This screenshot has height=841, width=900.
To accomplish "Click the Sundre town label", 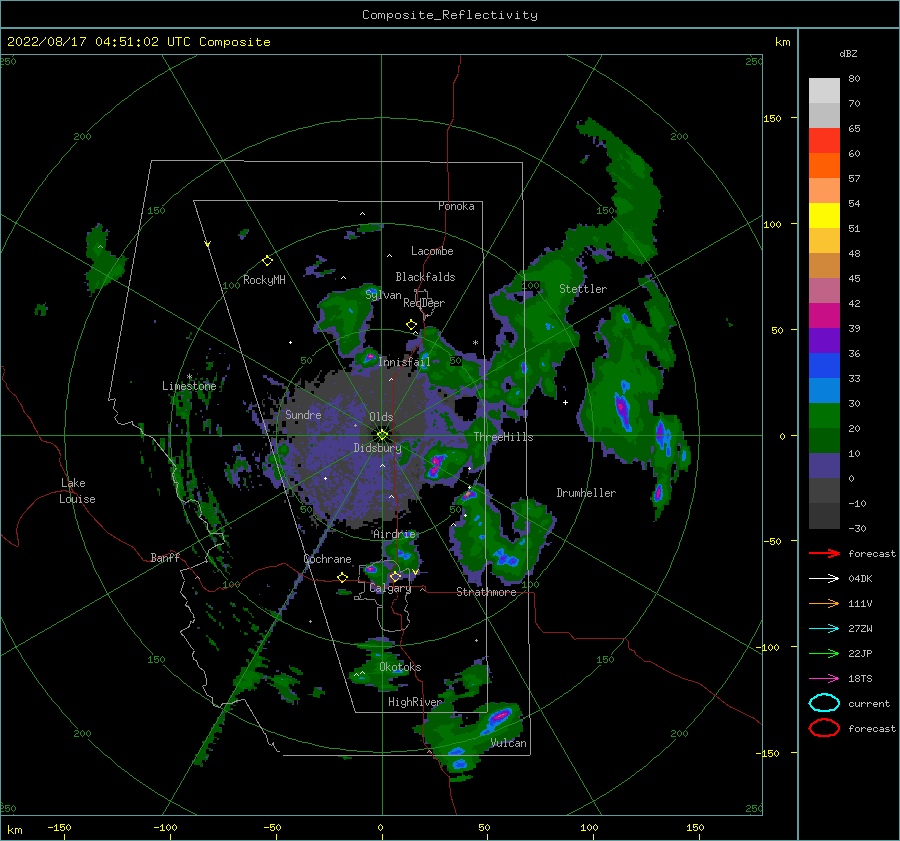I will (x=303, y=415).
